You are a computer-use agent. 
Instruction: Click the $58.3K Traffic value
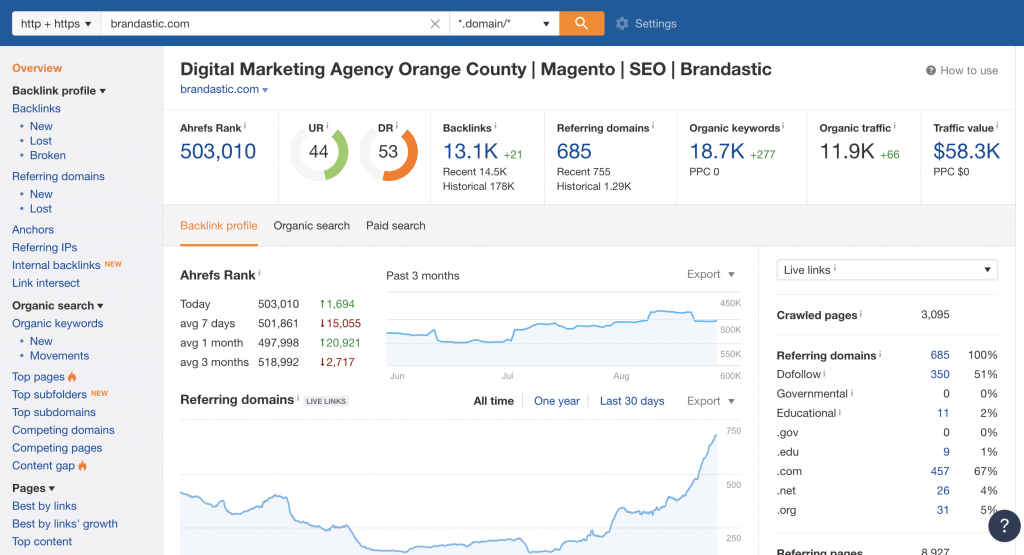967,151
